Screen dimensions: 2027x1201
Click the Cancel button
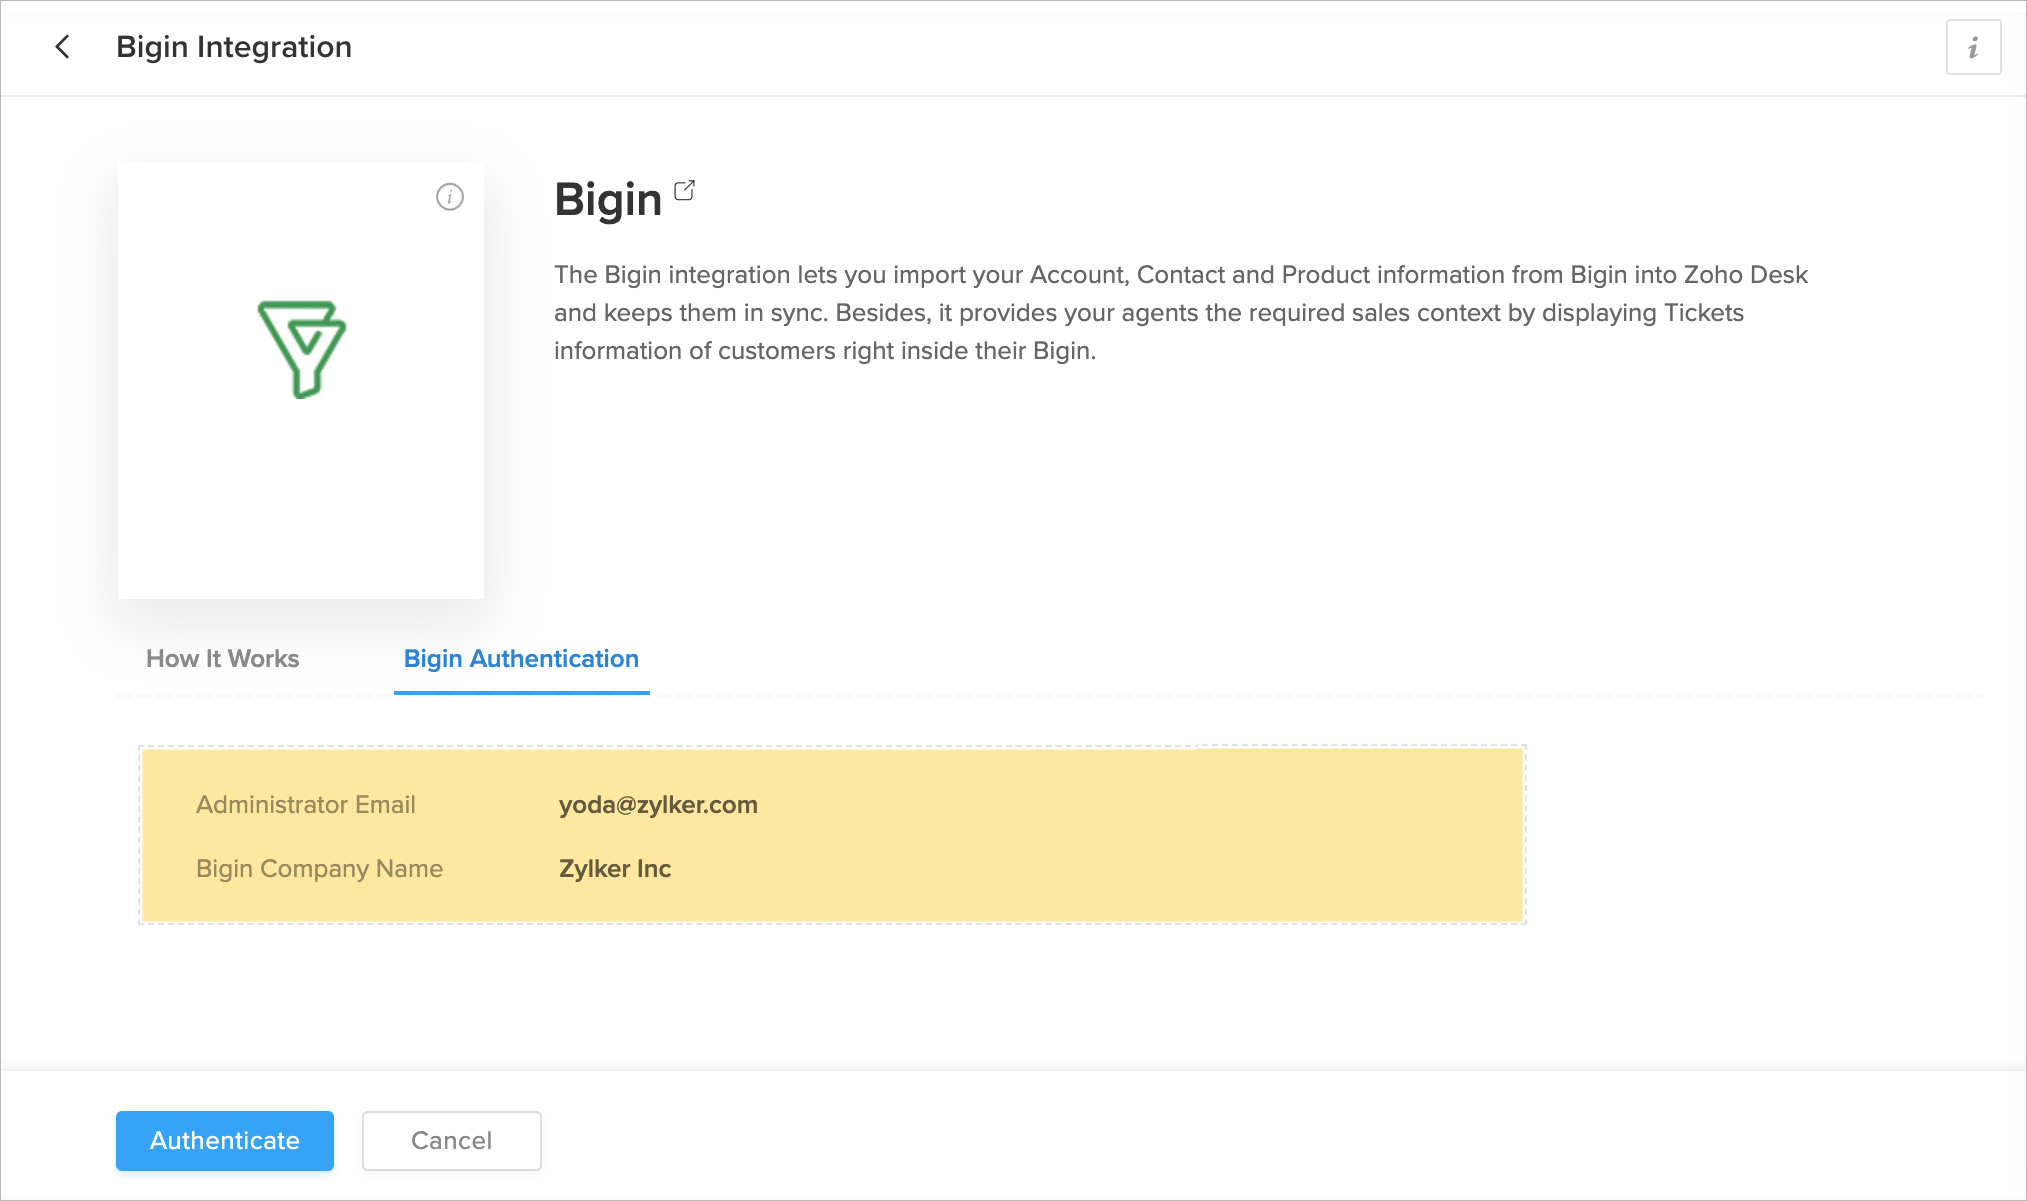tap(452, 1141)
